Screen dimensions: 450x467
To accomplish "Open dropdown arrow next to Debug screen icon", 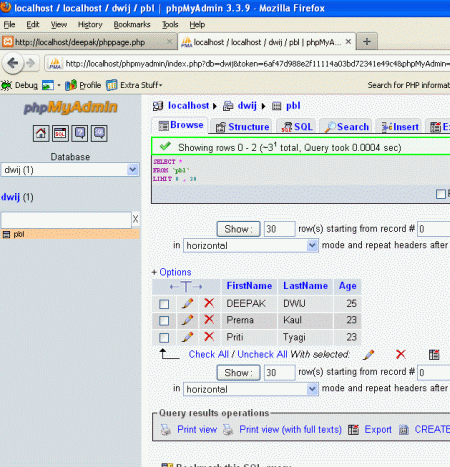I will click(x=59, y=85).
